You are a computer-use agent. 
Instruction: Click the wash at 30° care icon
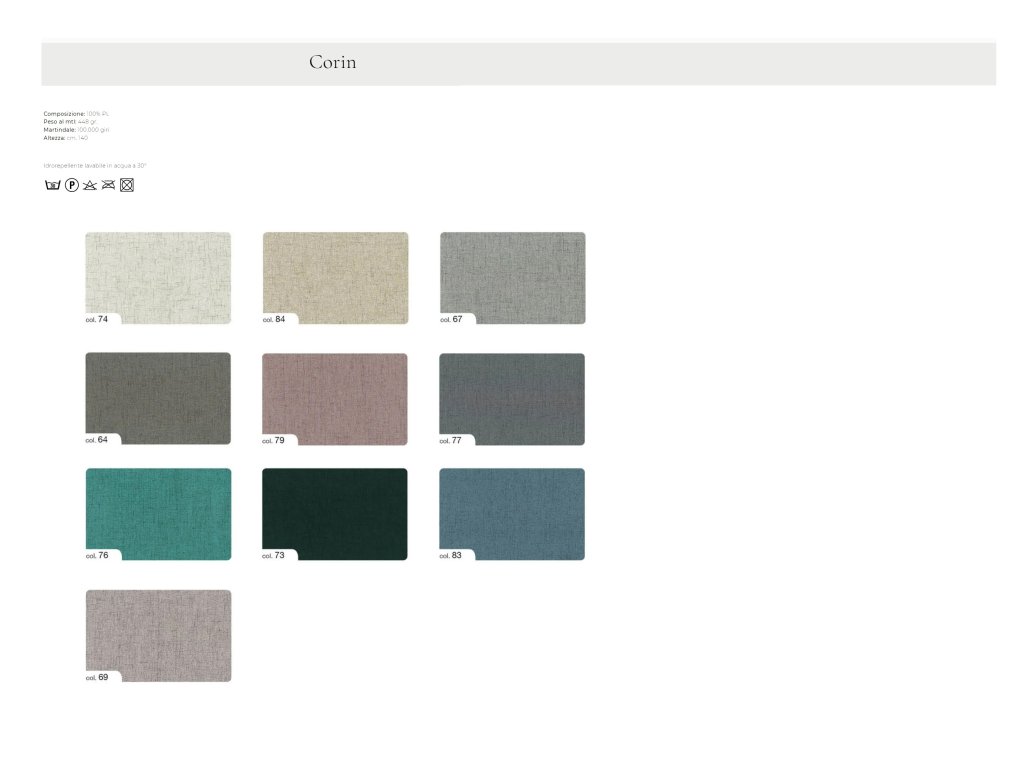pyautogui.click(x=52, y=185)
